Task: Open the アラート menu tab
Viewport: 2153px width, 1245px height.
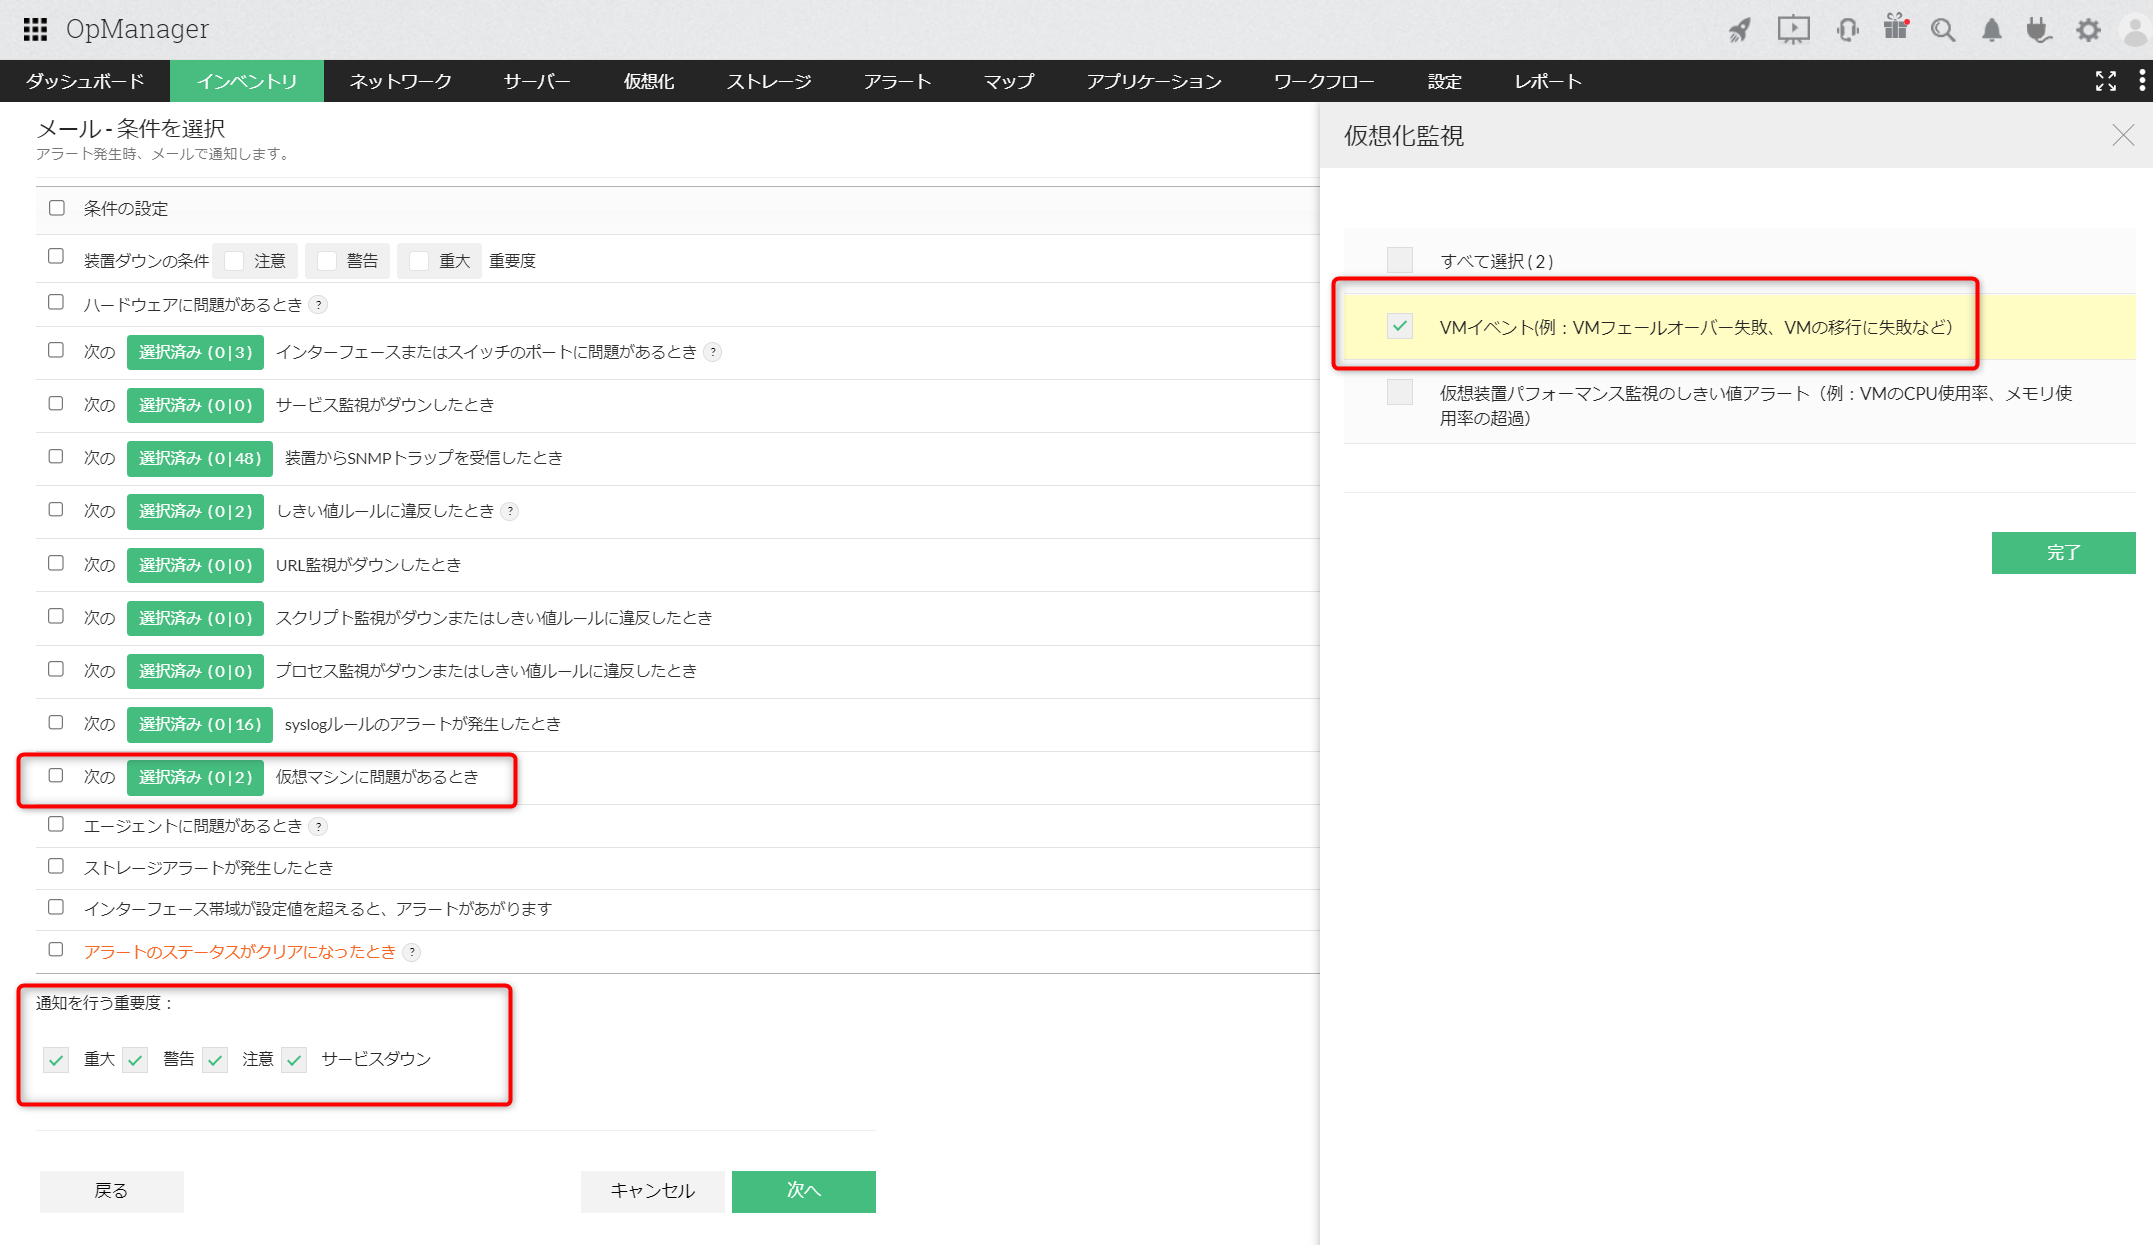Action: tap(897, 81)
